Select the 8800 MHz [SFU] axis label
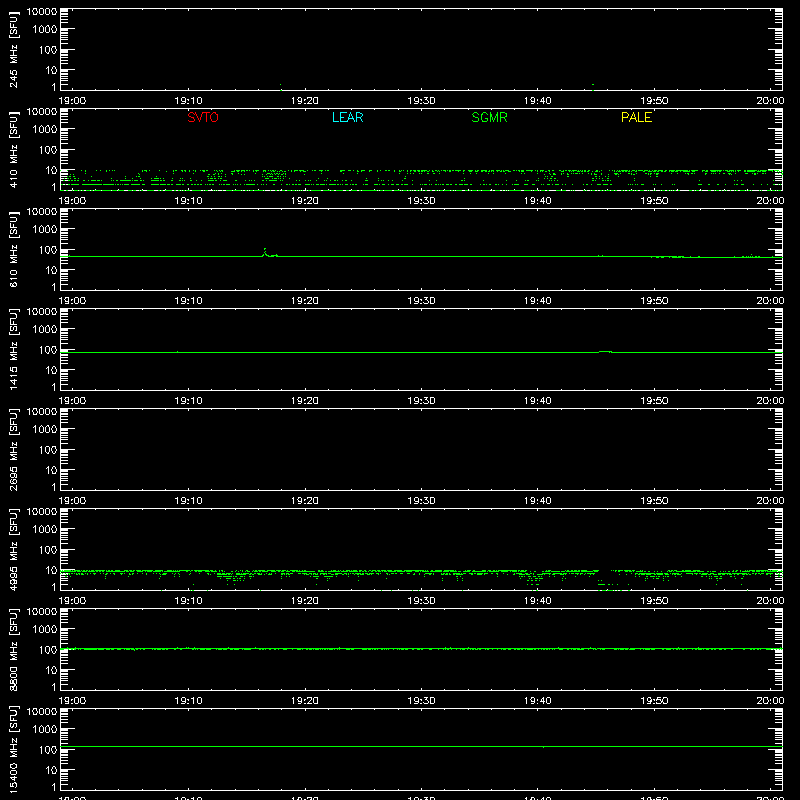 [13, 649]
